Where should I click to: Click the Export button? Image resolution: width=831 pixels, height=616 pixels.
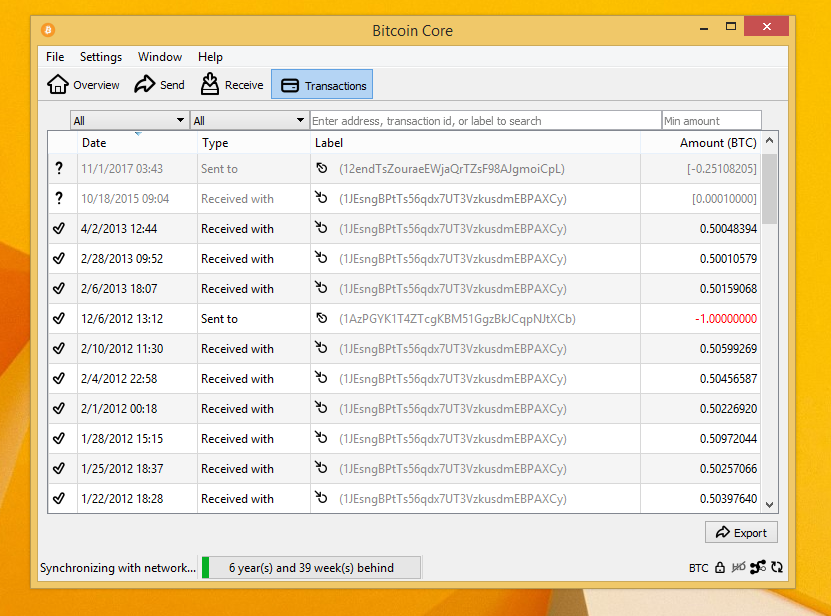[741, 532]
